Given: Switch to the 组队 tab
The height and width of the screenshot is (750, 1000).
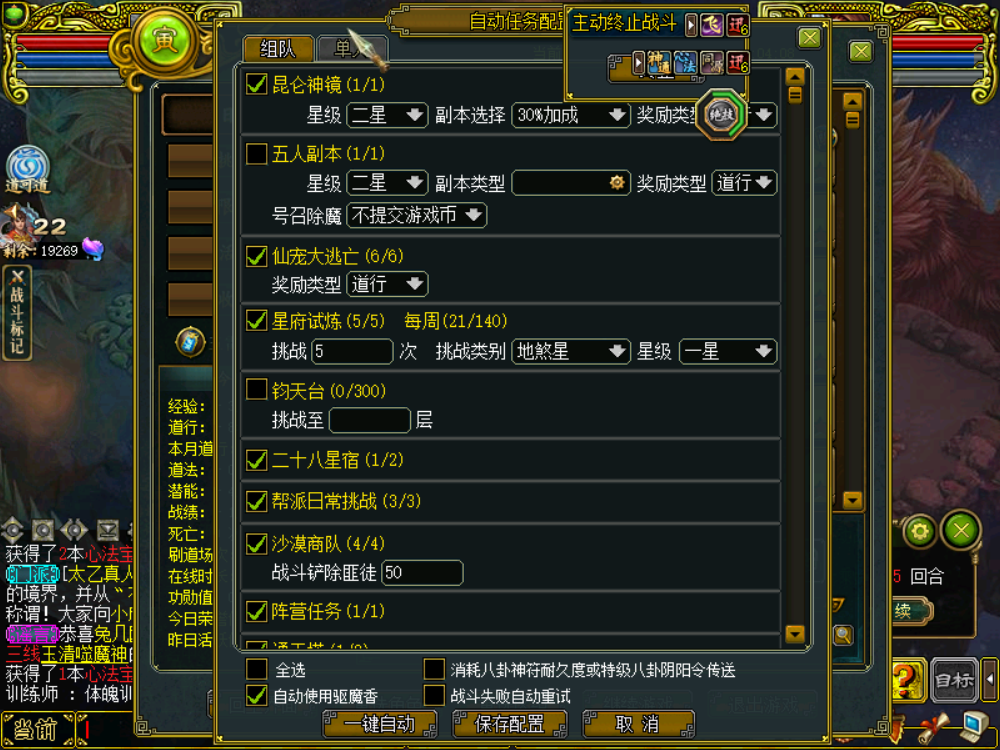Looking at the screenshot, I should pyautogui.click(x=278, y=49).
